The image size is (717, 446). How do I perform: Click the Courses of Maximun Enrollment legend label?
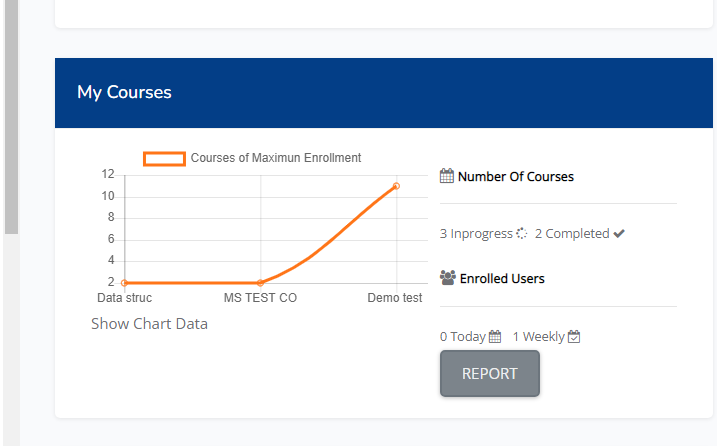click(276, 158)
